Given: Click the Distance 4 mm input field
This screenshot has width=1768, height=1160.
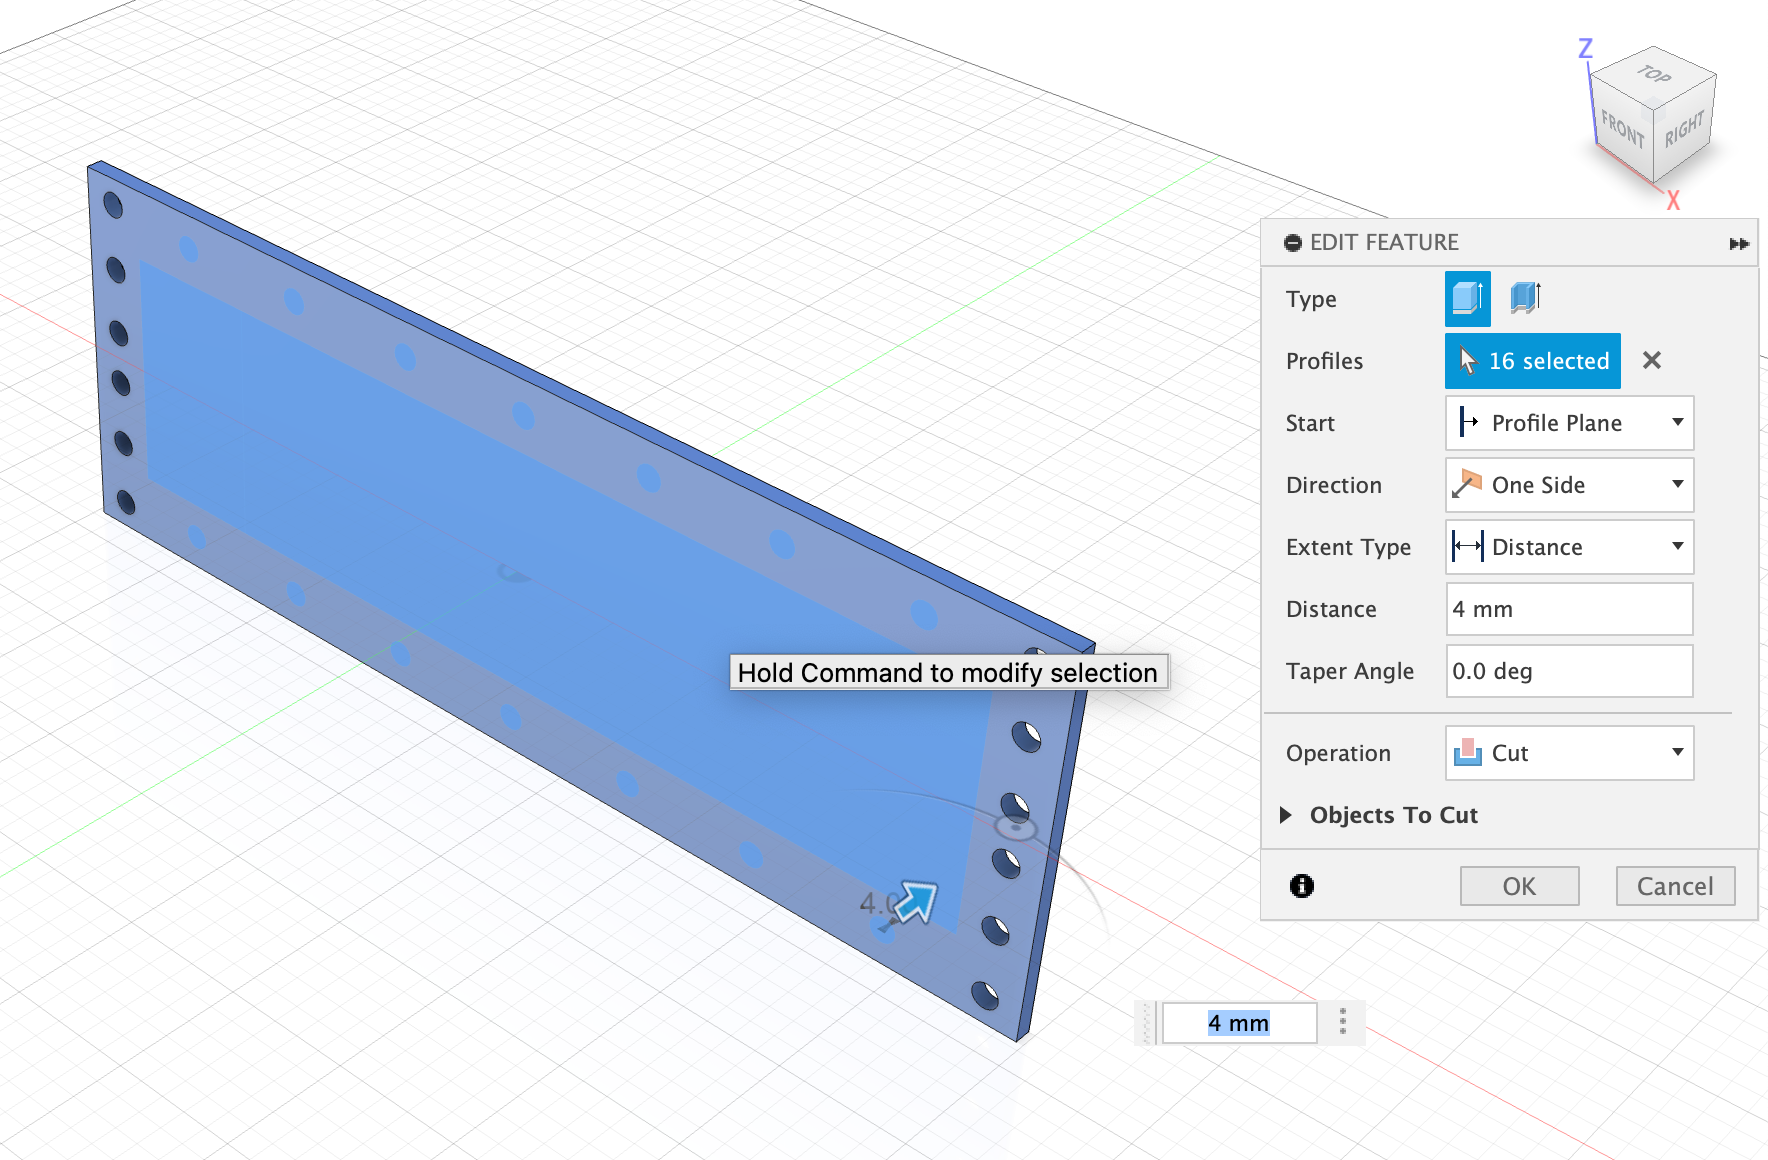Looking at the screenshot, I should click(x=1569, y=609).
